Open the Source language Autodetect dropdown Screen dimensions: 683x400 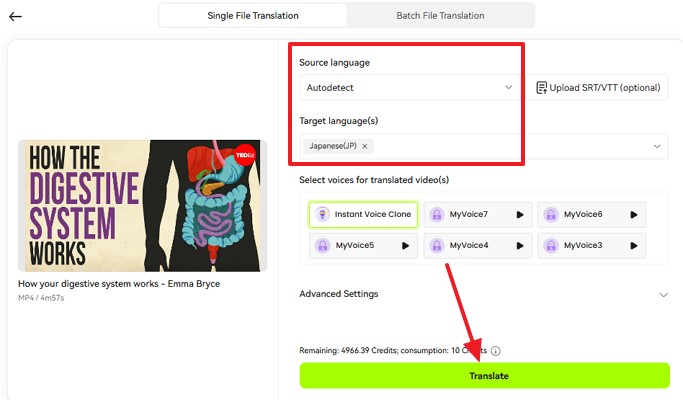pos(410,88)
